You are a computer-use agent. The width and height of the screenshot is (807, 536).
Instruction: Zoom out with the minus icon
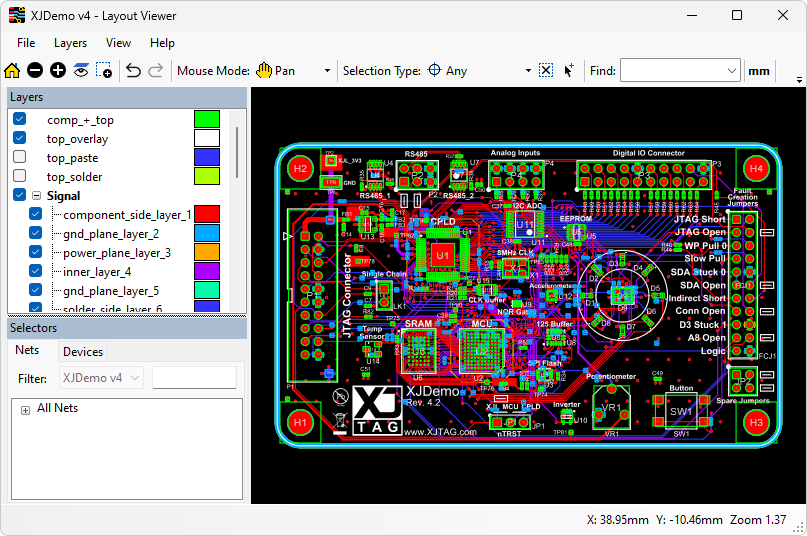pyautogui.click(x=35, y=71)
